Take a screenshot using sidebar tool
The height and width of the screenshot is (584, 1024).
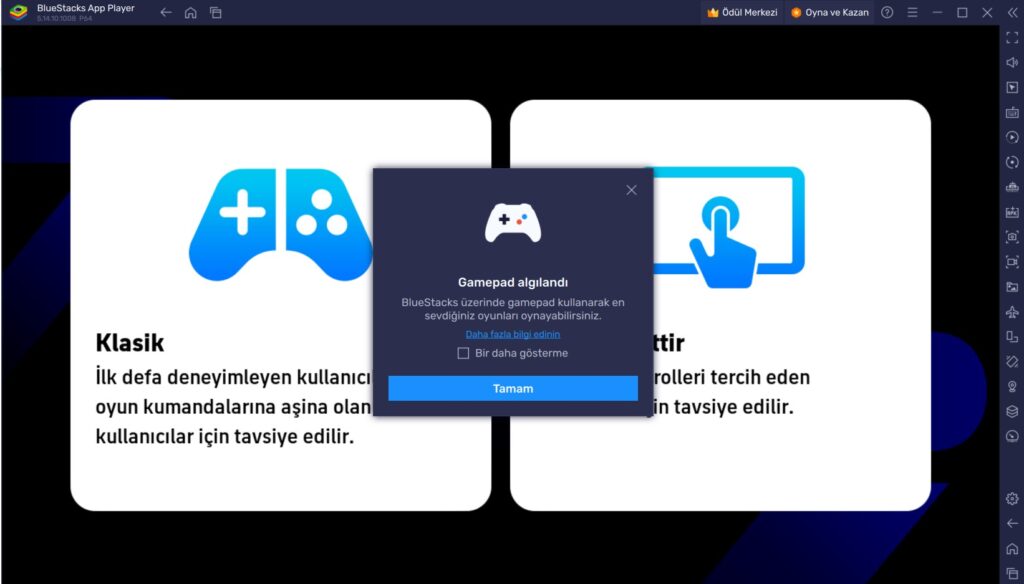pyautogui.click(x=1010, y=237)
